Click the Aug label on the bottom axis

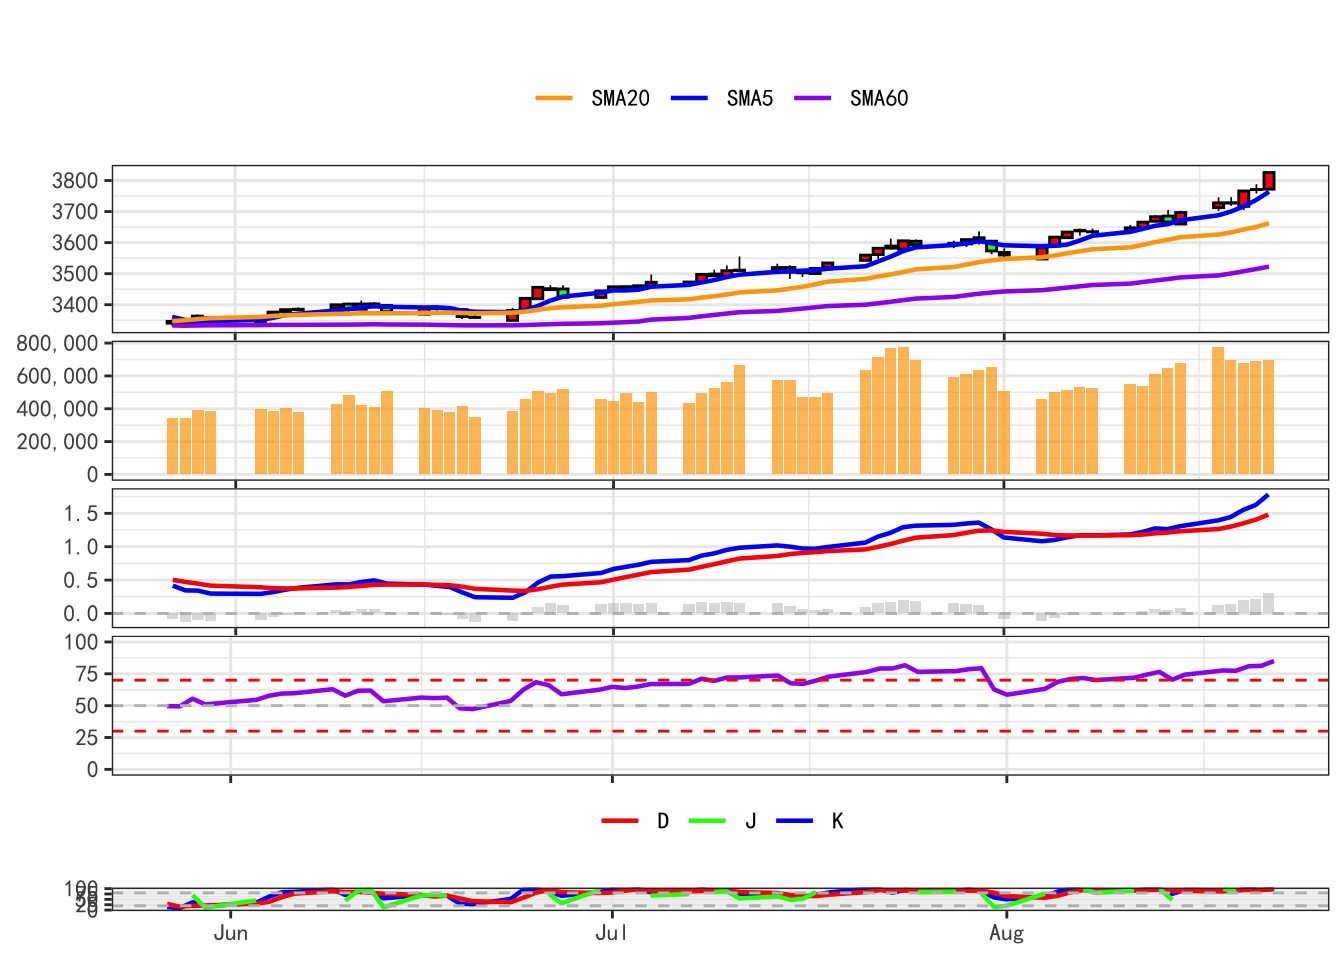(x=1006, y=933)
